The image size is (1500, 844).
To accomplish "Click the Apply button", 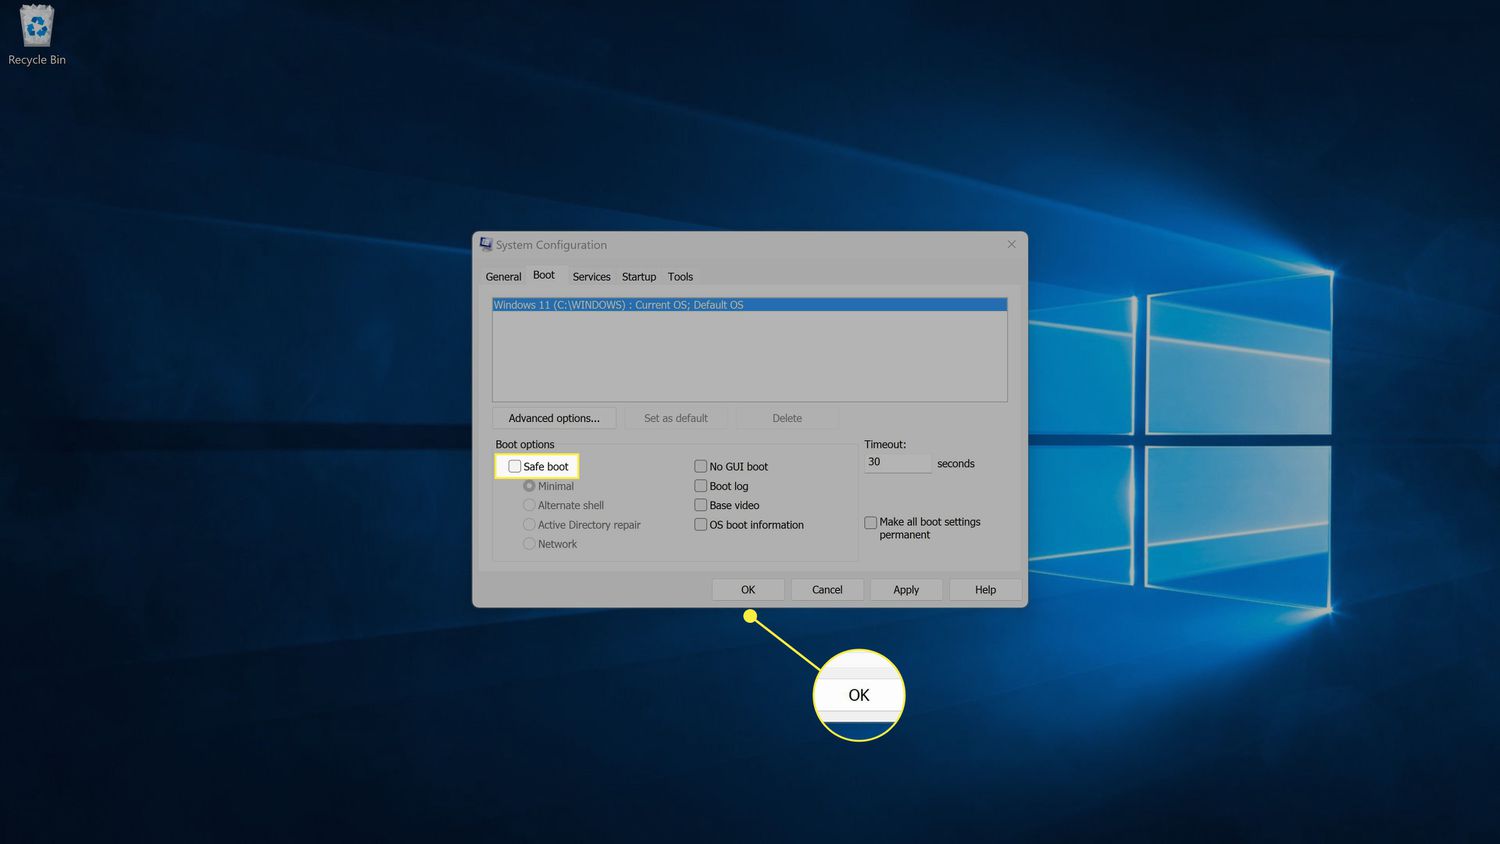I will (x=906, y=590).
